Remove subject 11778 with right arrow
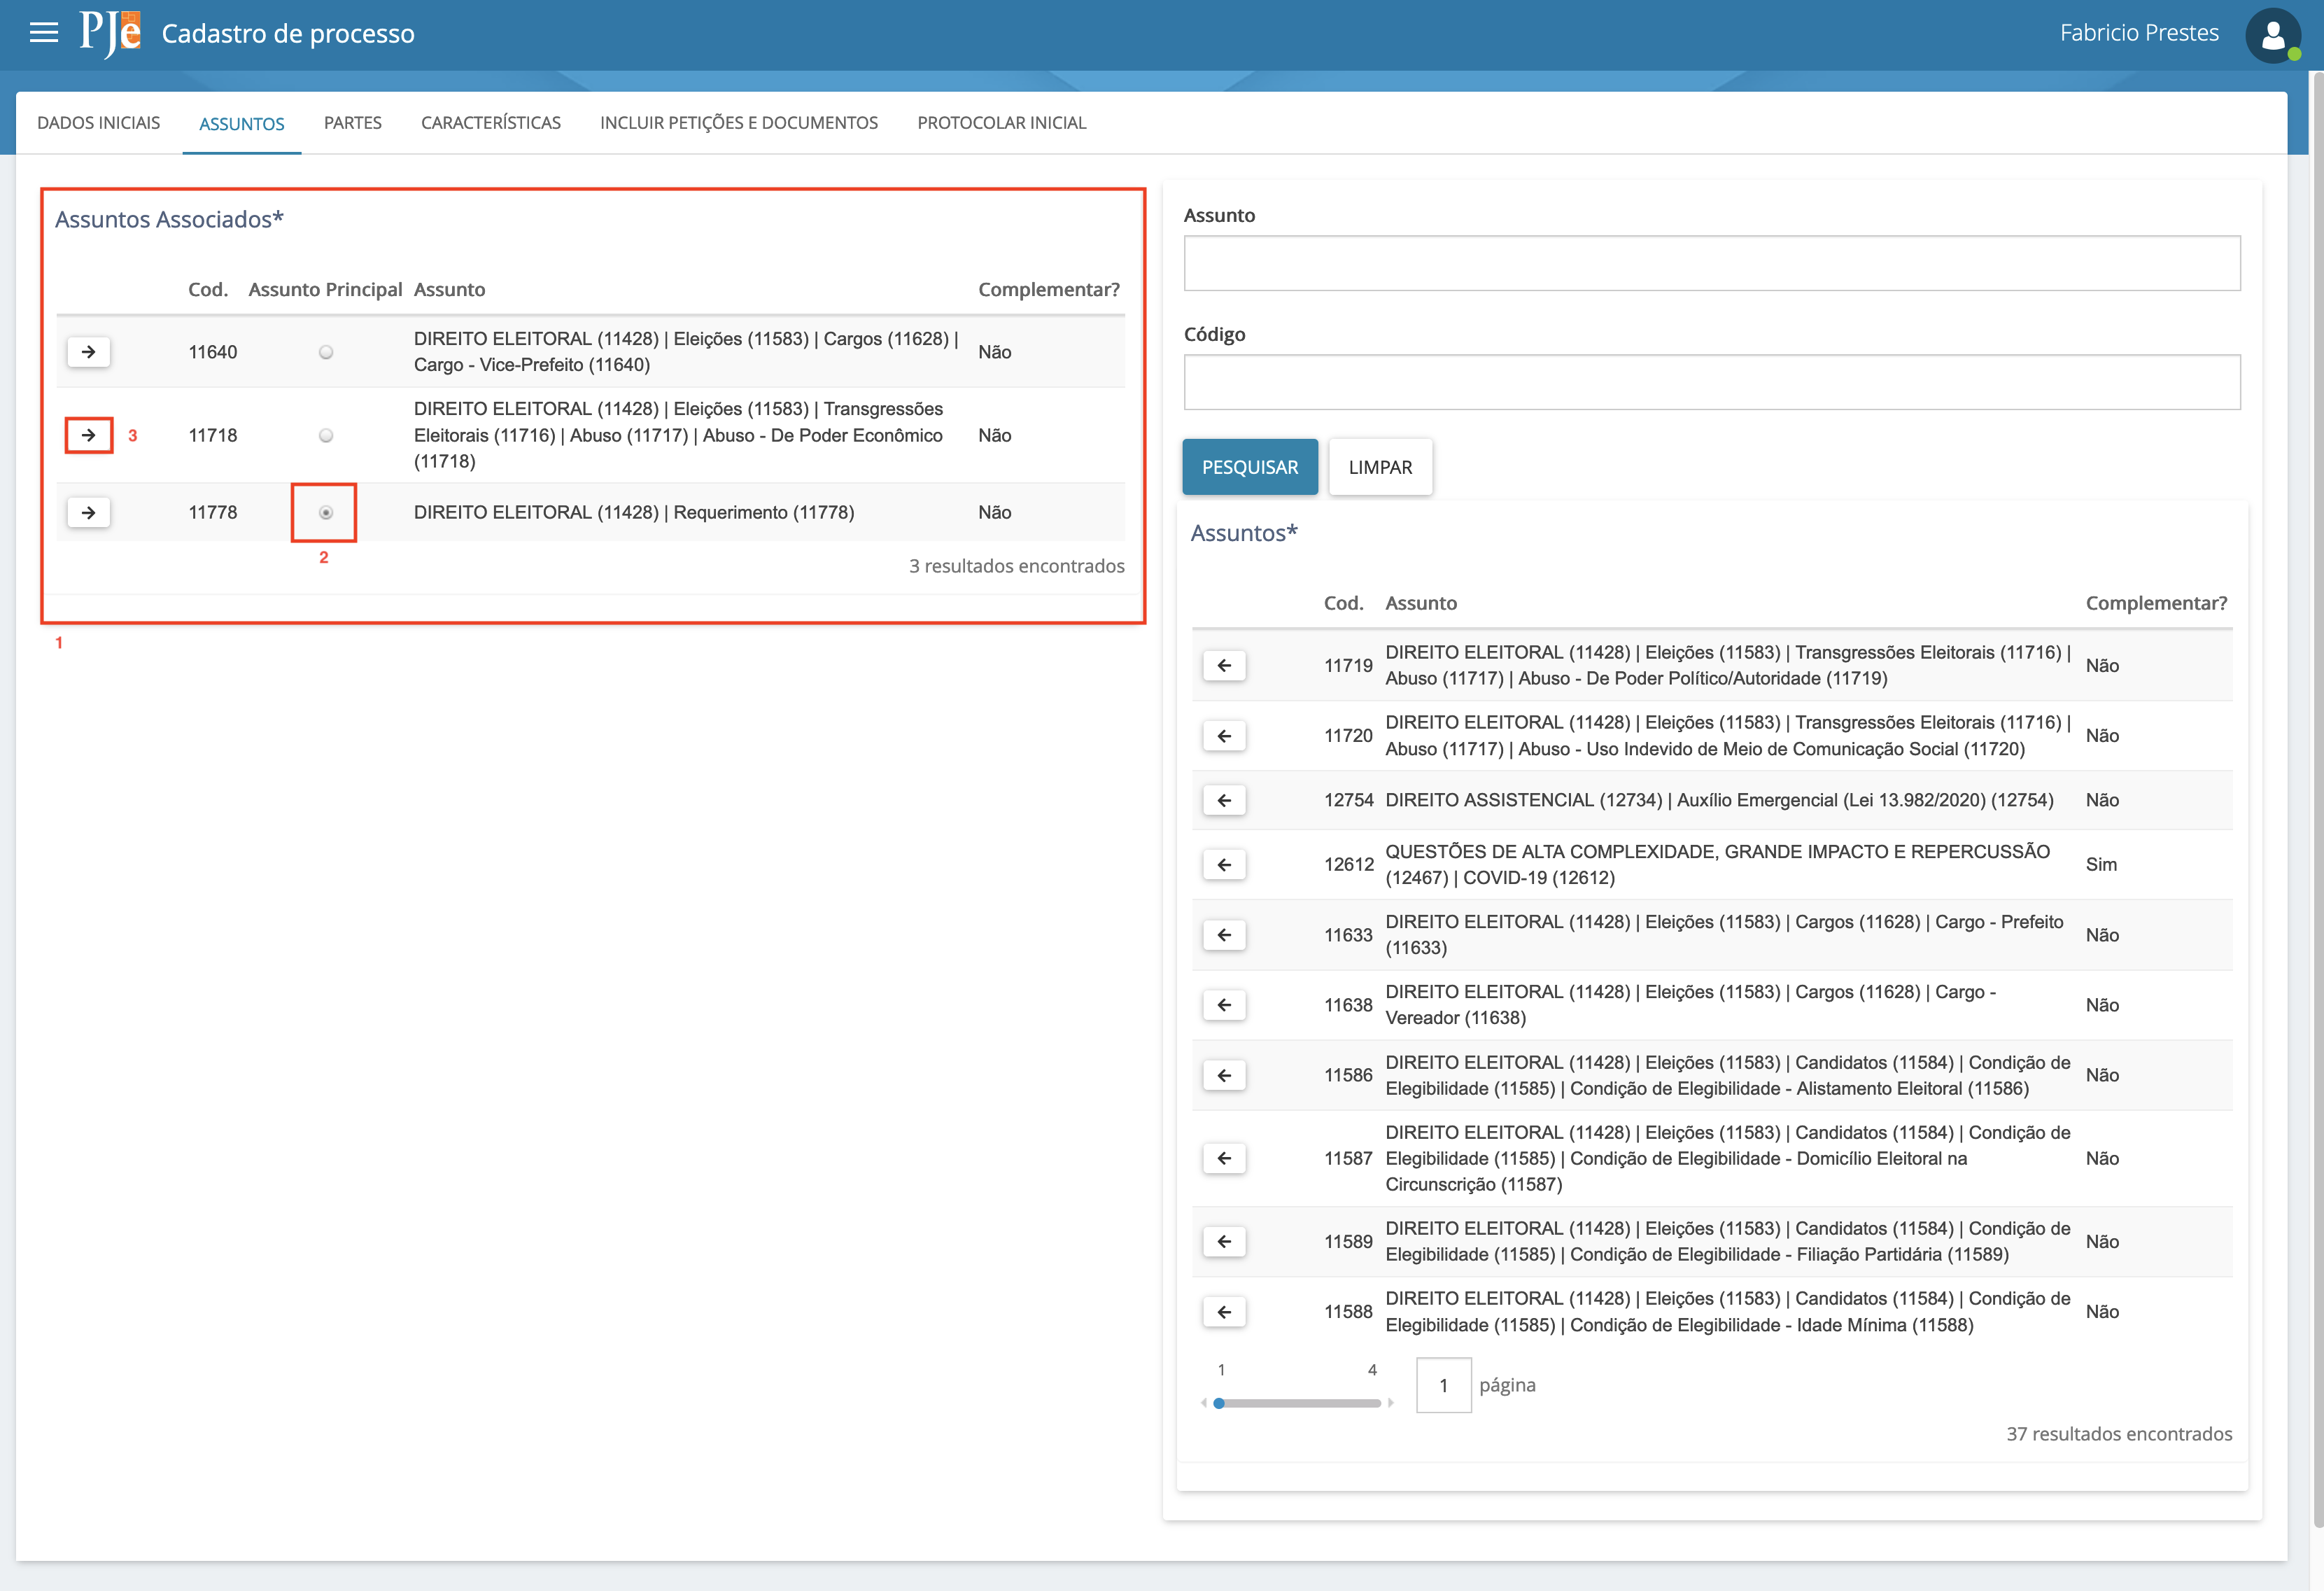2324x1591 pixels. [89, 512]
